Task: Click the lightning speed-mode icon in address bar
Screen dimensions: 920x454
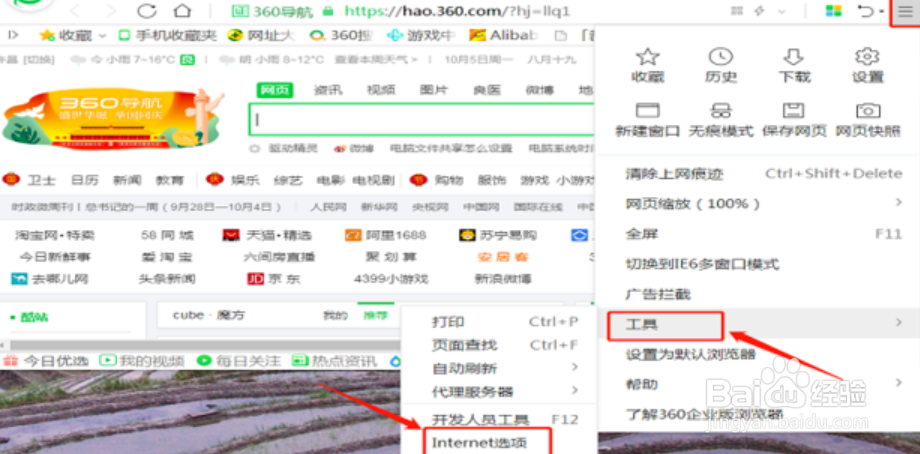Action: pyautogui.click(x=759, y=11)
